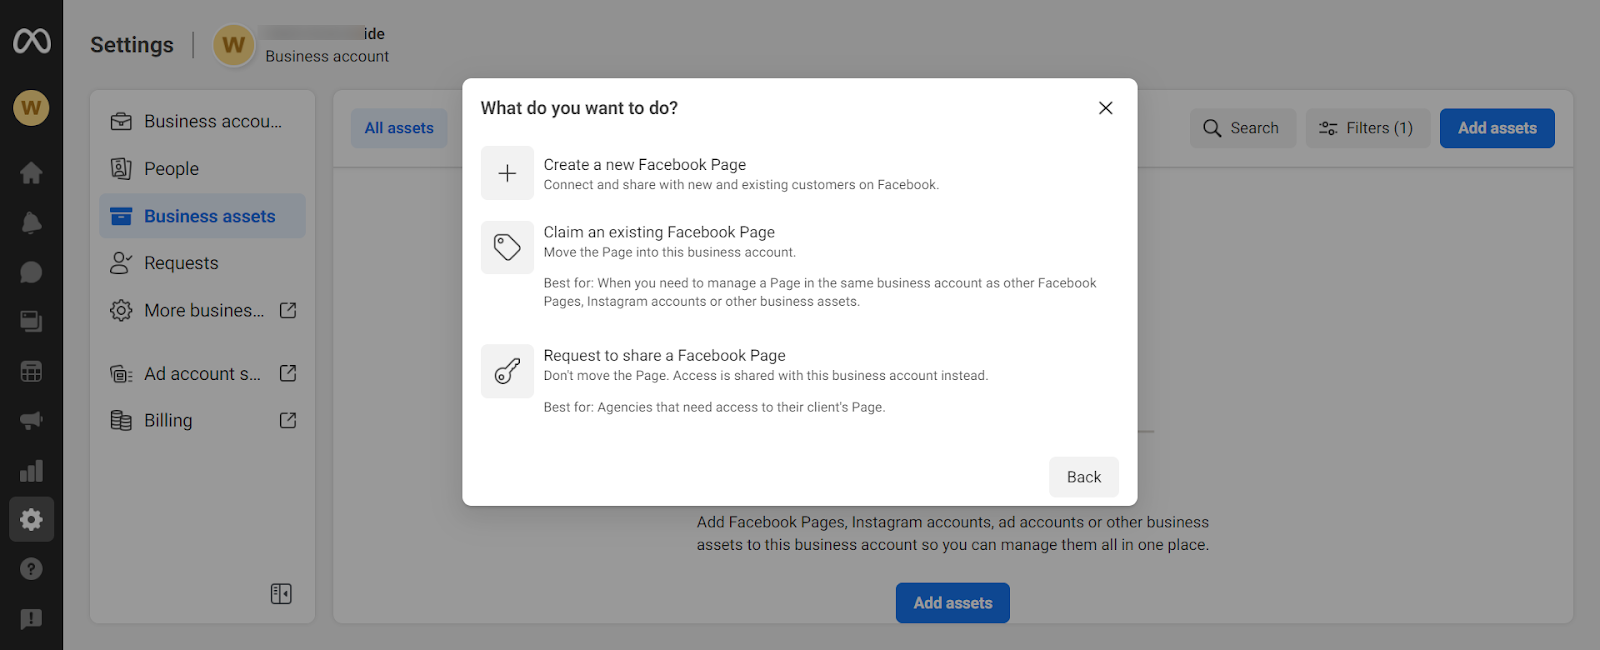
Task: Switch to All assets tab
Action: click(x=399, y=128)
